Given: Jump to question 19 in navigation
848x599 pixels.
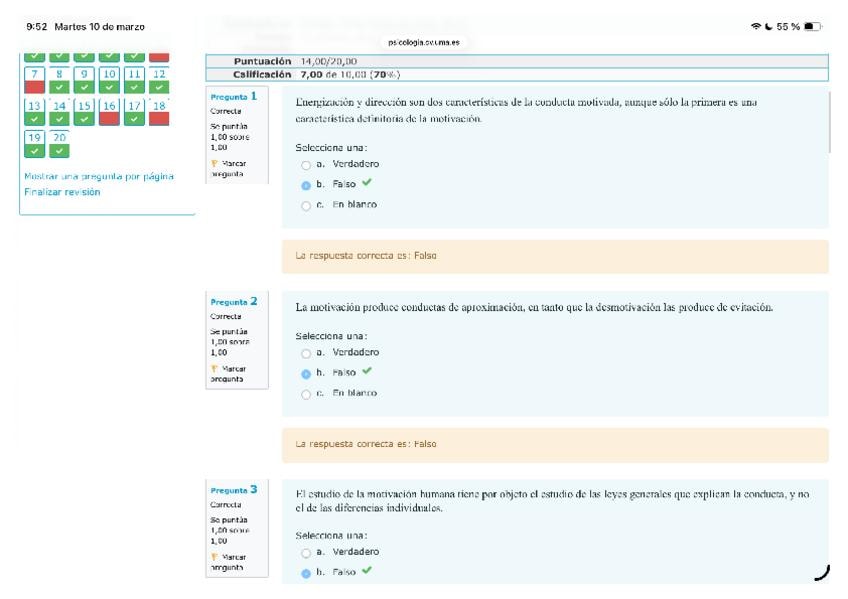Looking at the screenshot, I should (x=34, y=144).
